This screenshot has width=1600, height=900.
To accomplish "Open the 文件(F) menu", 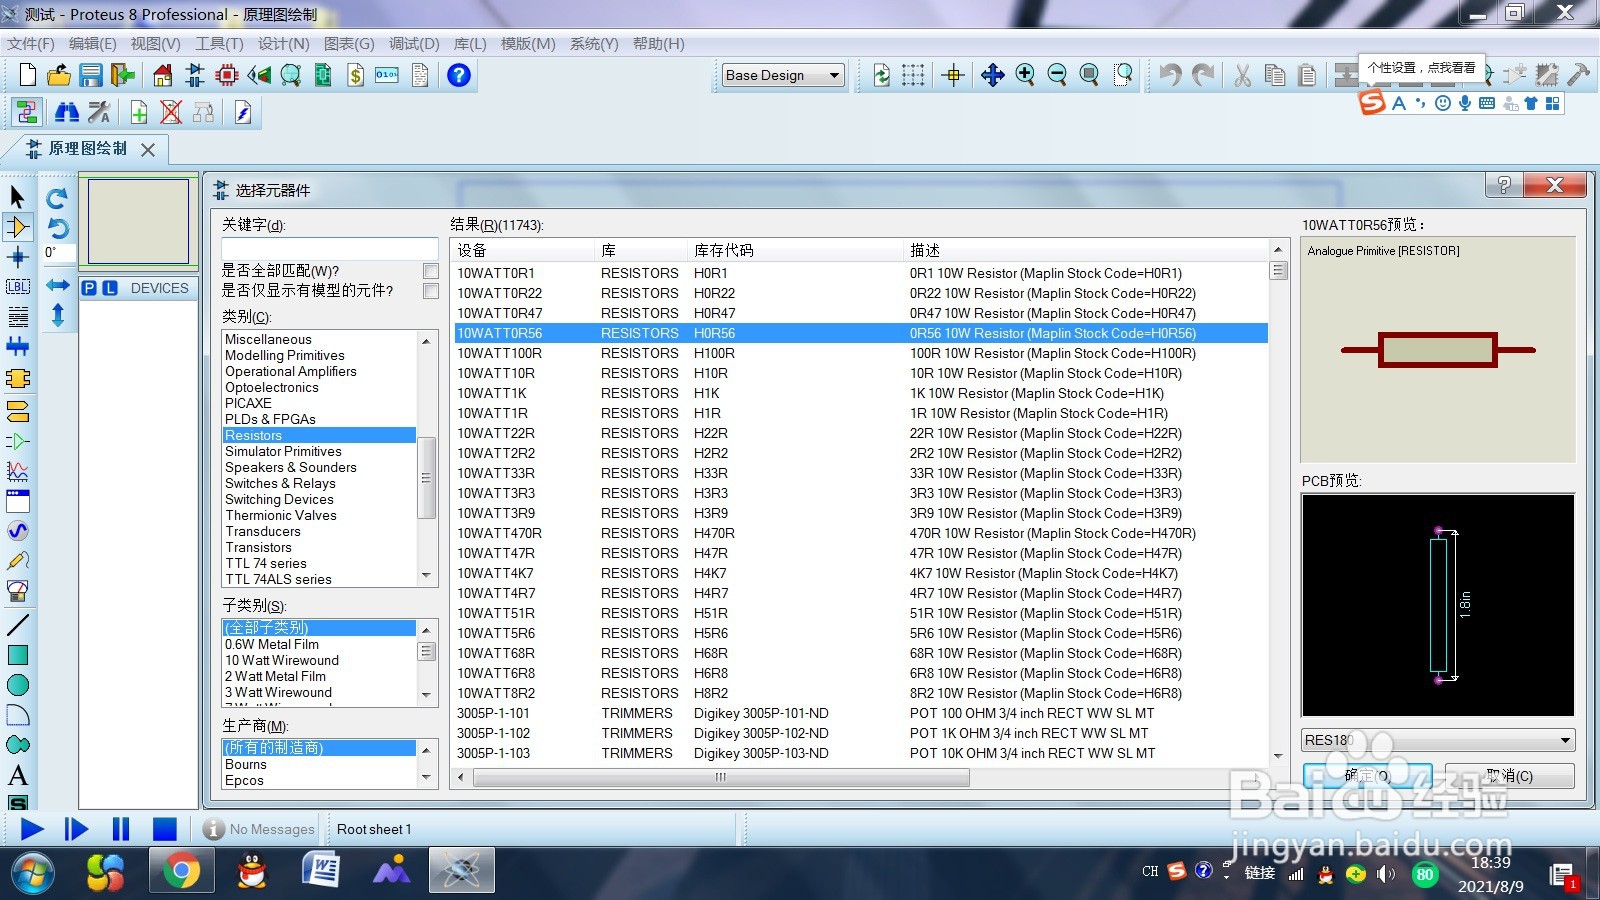I will pyautogui.click(x=31, y=44).
